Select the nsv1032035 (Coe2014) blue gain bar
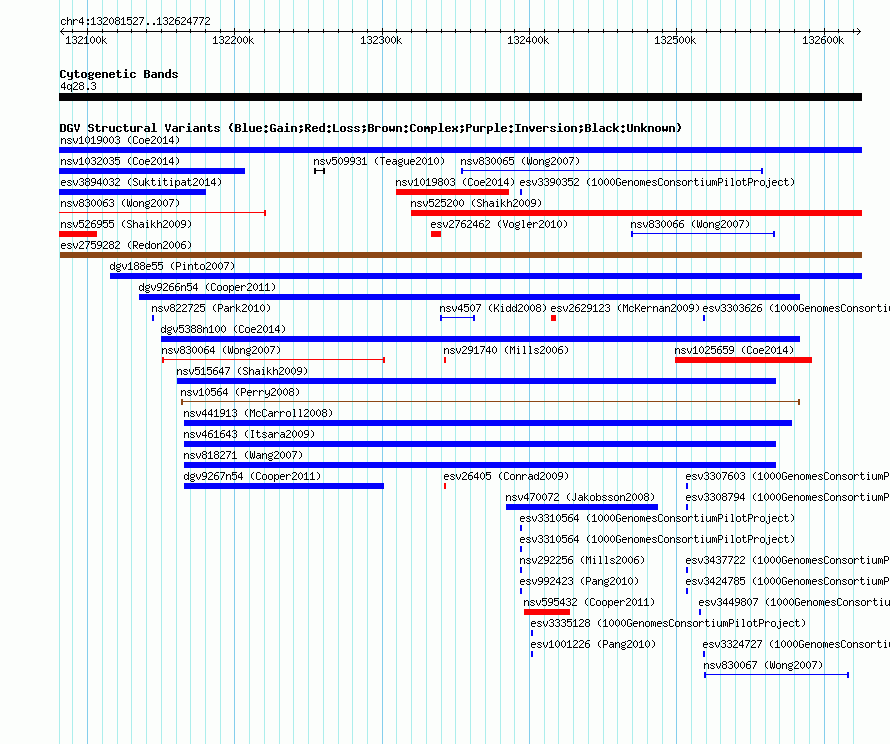This screenshot has height=744, width=890. [x=152, y=171]
